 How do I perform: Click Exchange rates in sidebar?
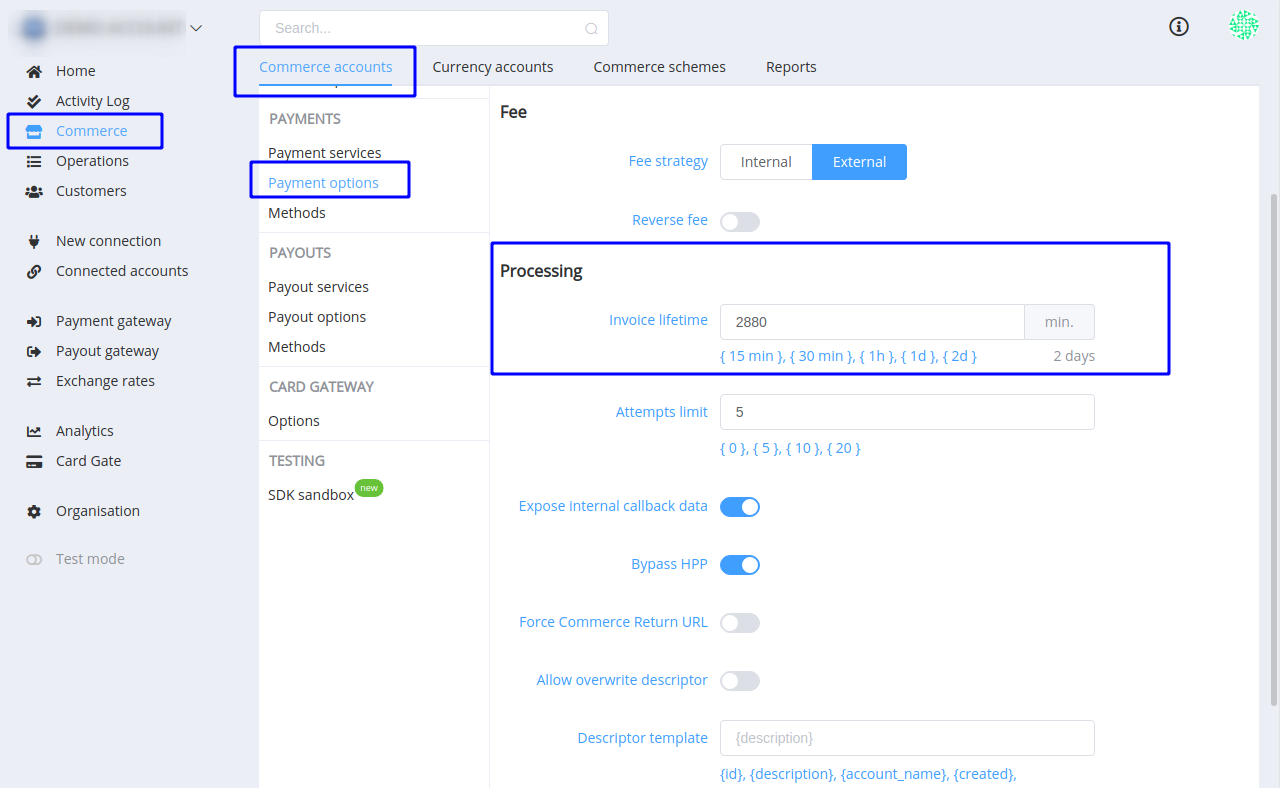tap(105, 381)
